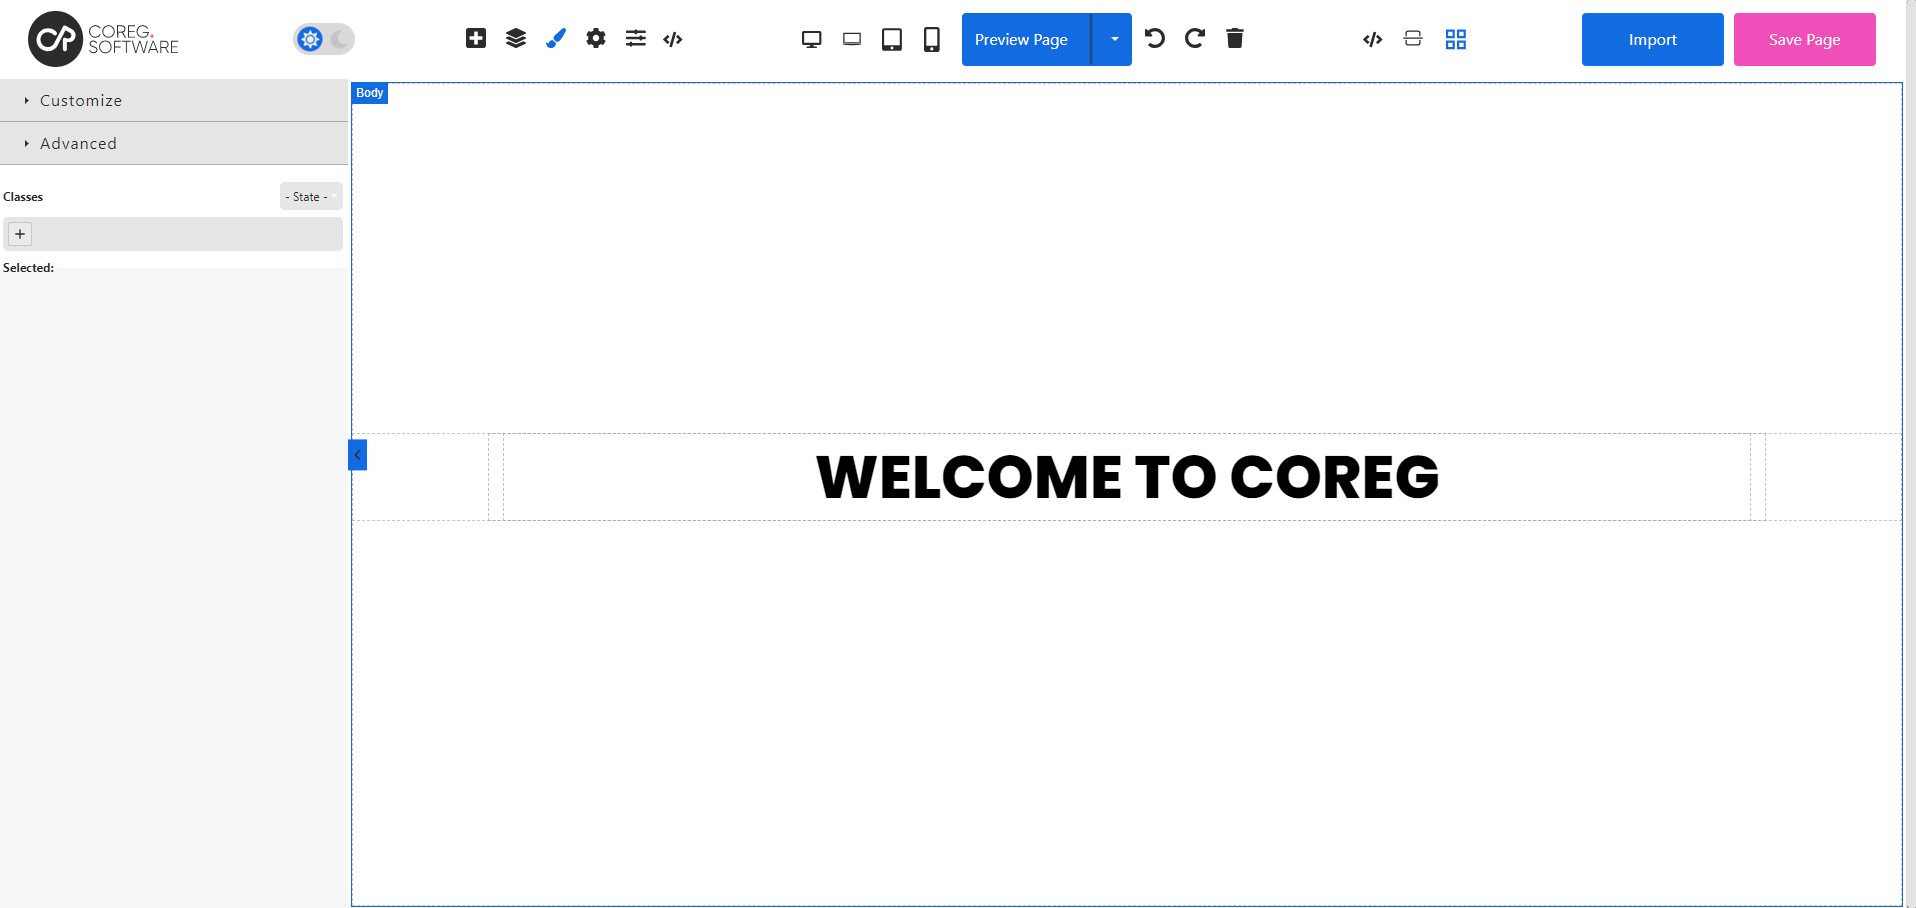Toggle the light/dark mode switch

click(x=324, y=39)
